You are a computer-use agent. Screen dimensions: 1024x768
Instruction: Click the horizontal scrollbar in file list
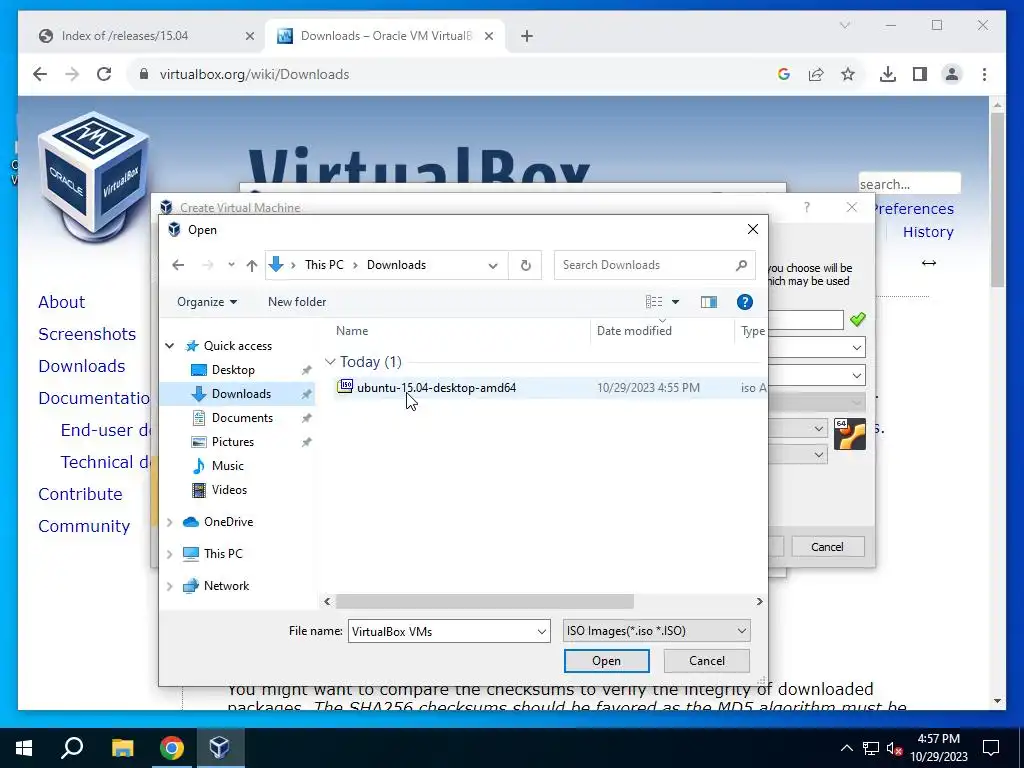click(485, 601)
